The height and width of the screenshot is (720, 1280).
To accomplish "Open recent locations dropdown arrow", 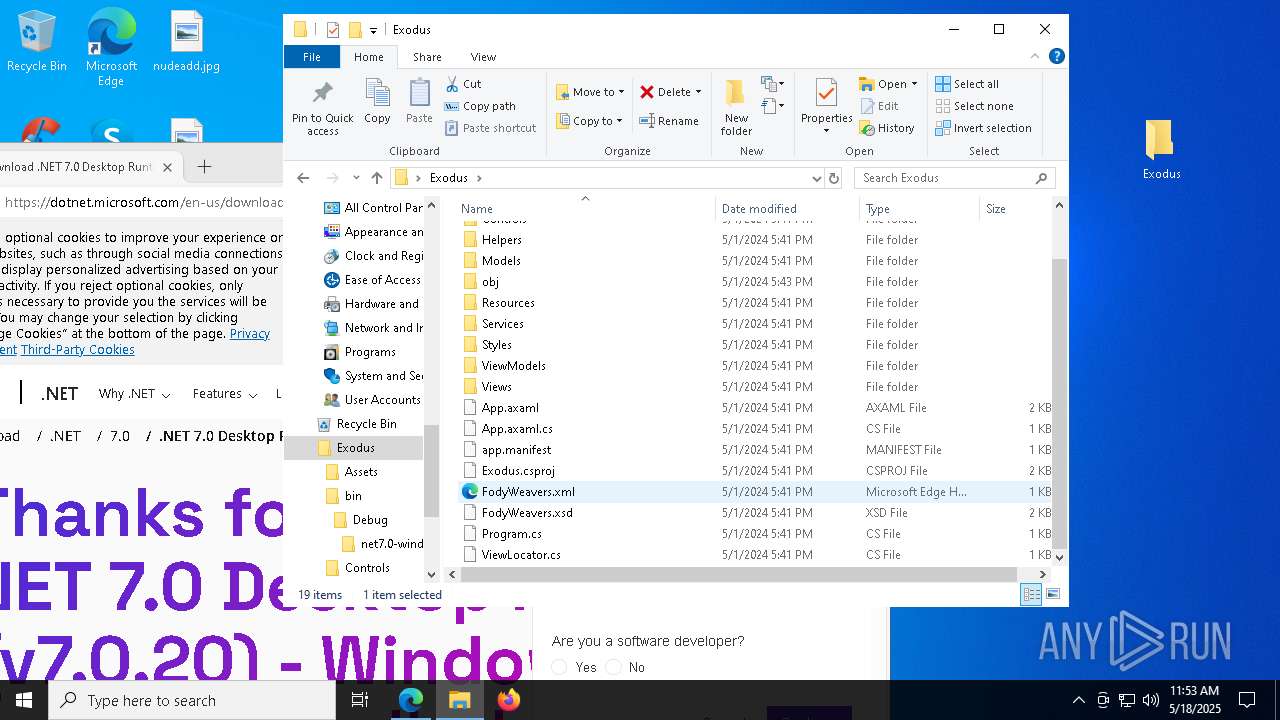I will [x=356, y=178].
